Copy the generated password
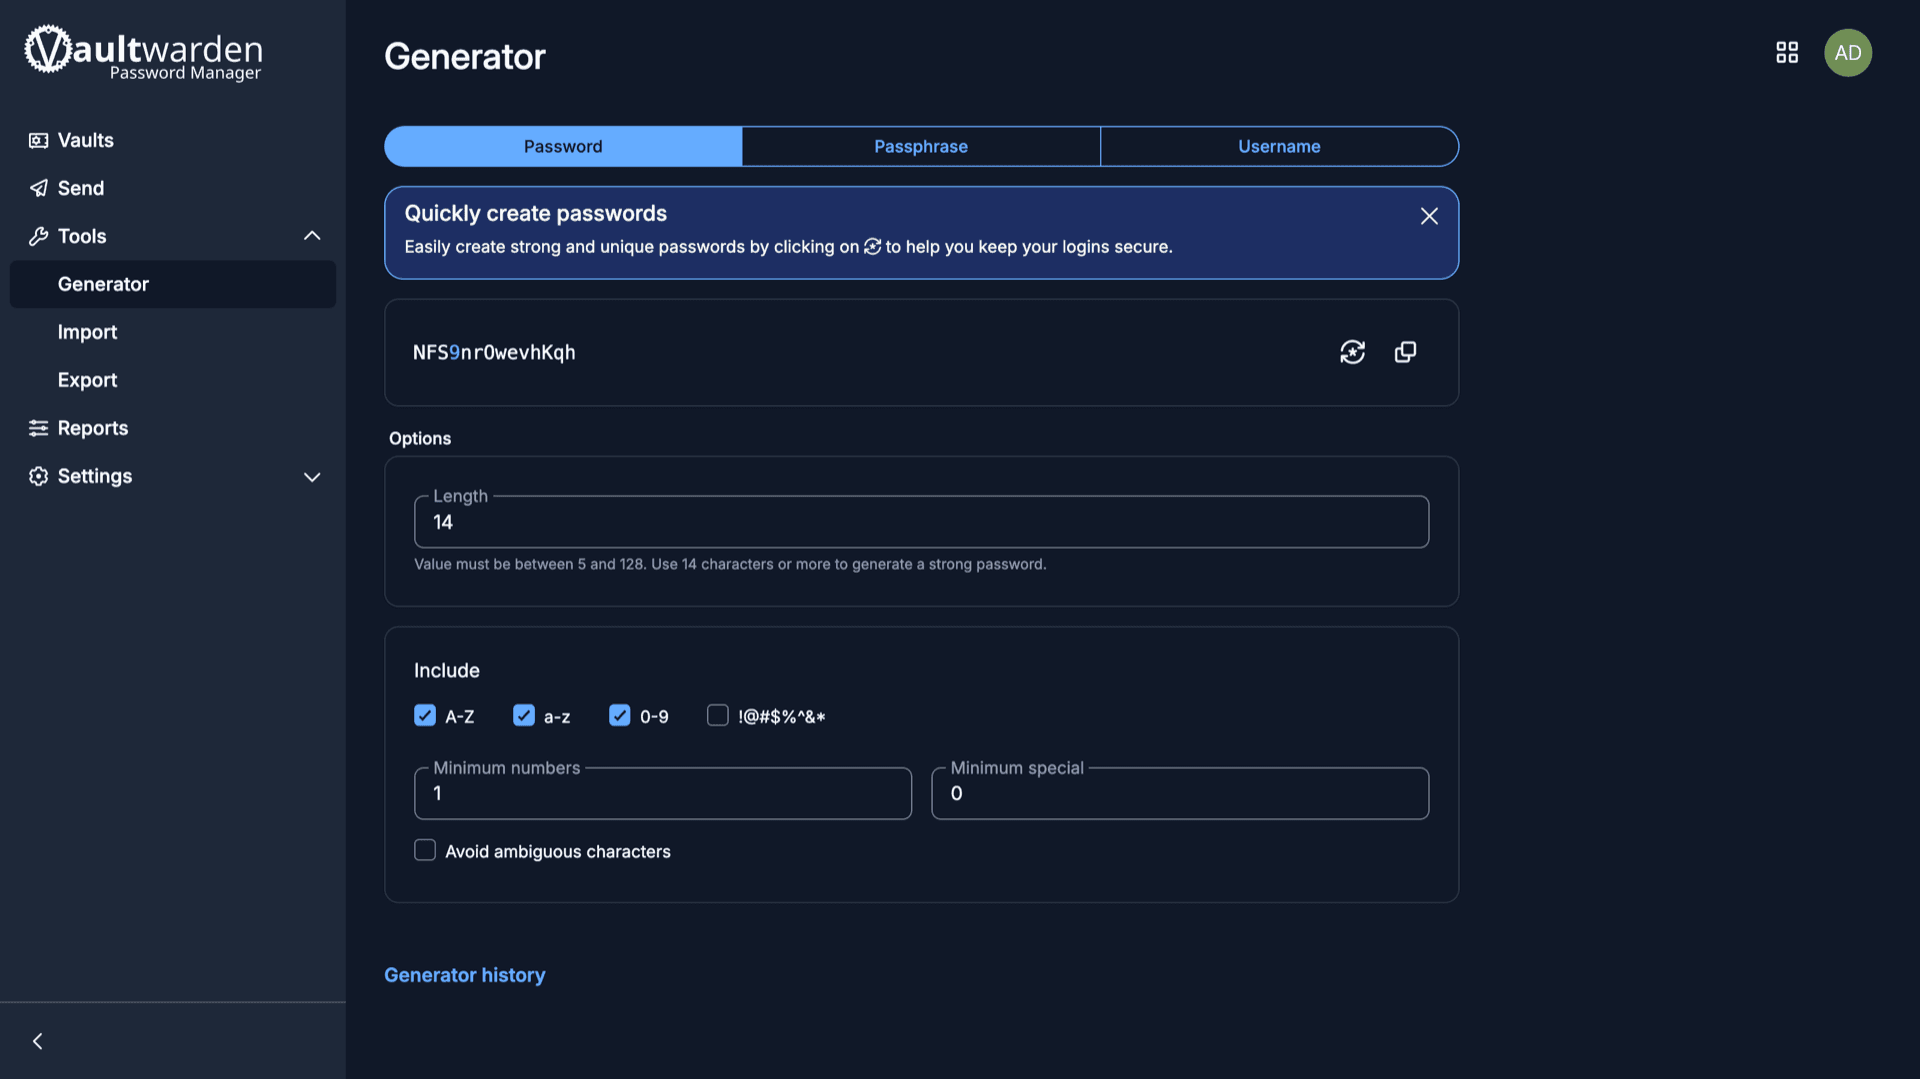Viewport: 1920px width, 1079px height. (1405, 352)
